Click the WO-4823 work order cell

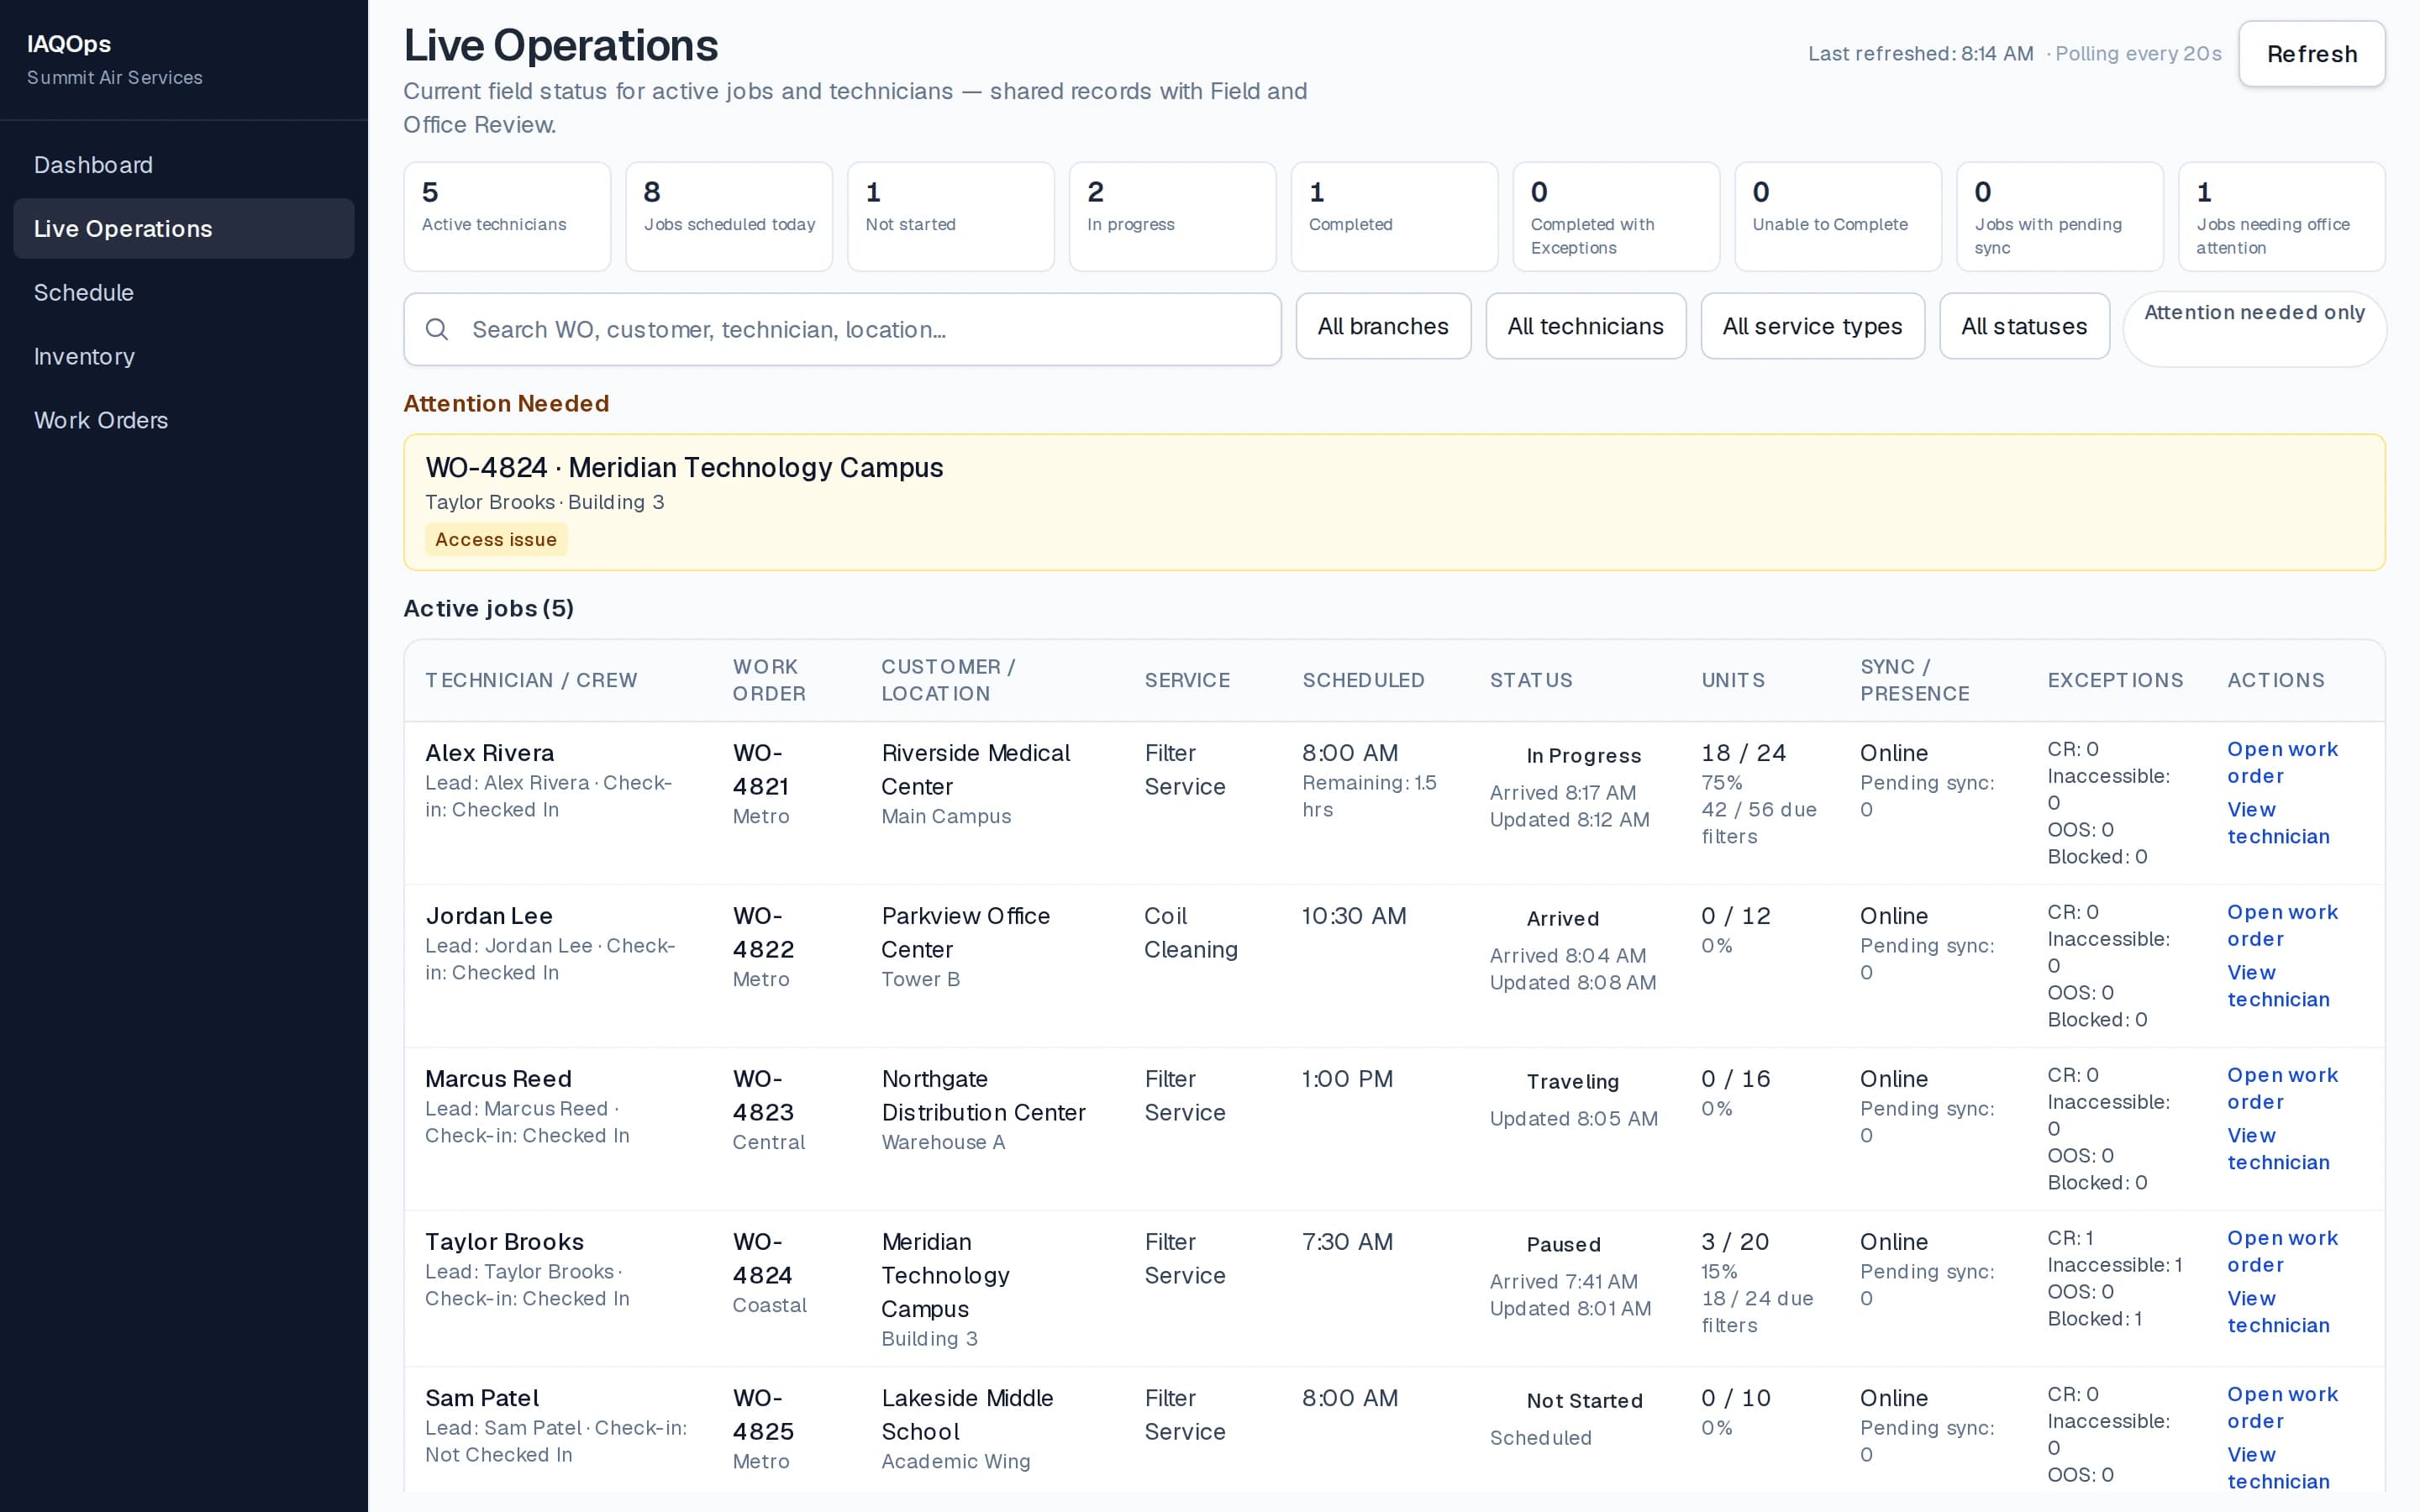pos(764,1096)
